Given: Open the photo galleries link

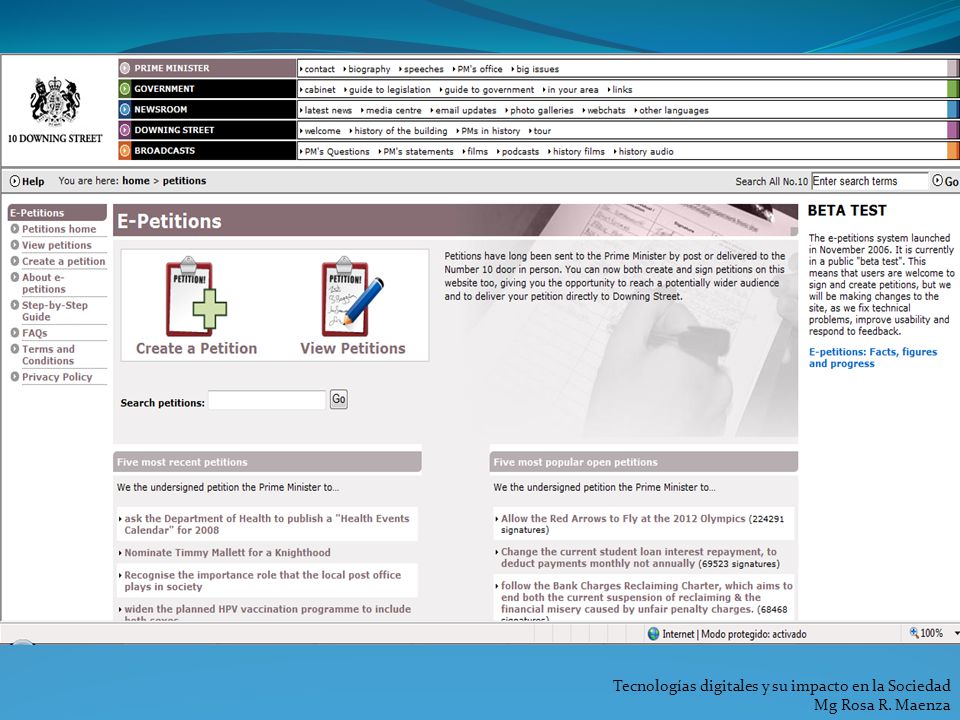Looking at the screenshot, I should pyautogui.click(x=541, y=110).
